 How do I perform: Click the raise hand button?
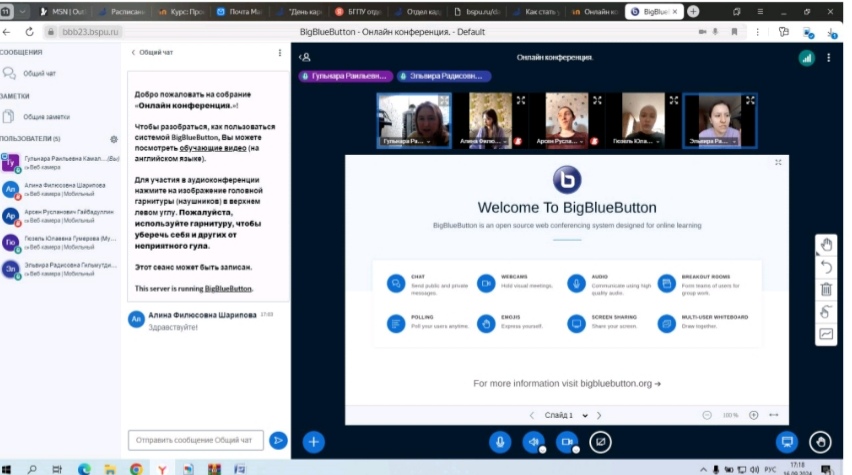coord(820,441)
